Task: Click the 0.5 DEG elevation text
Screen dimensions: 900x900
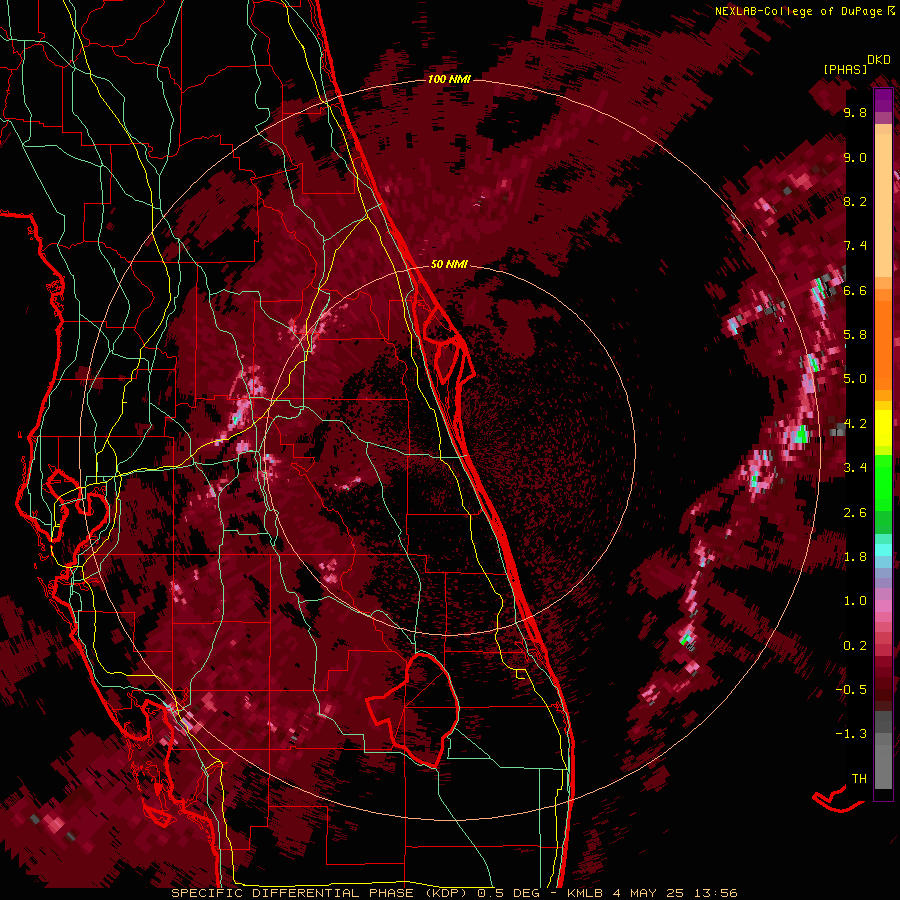Action: [x=508, y=893]
